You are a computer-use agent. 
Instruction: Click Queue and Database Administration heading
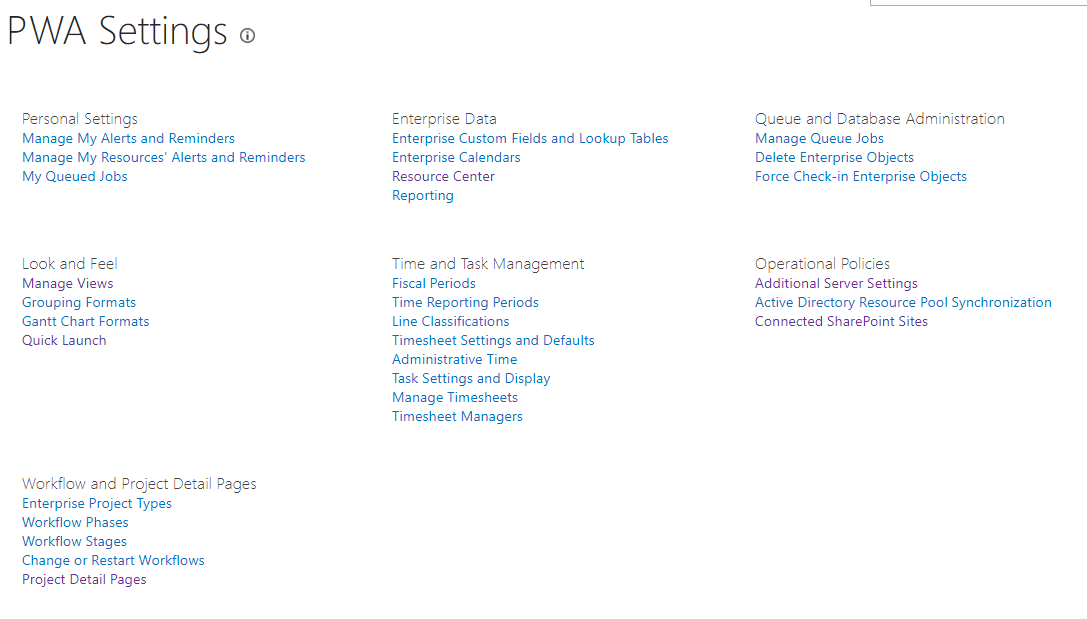point(880,119)
